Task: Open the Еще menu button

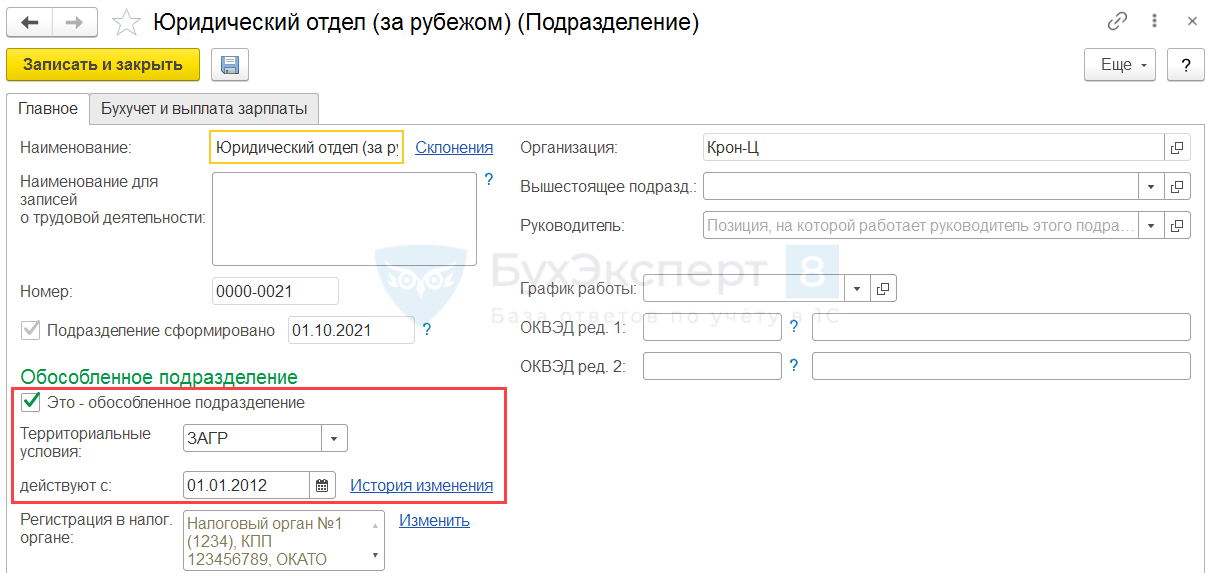Action: [x=1120, y=65]
